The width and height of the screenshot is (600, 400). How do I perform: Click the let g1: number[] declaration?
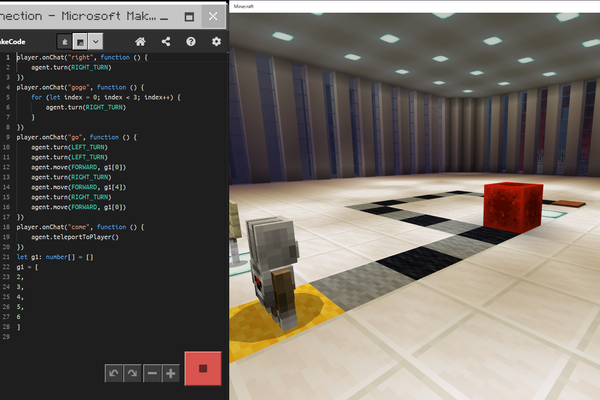(55, 257)
